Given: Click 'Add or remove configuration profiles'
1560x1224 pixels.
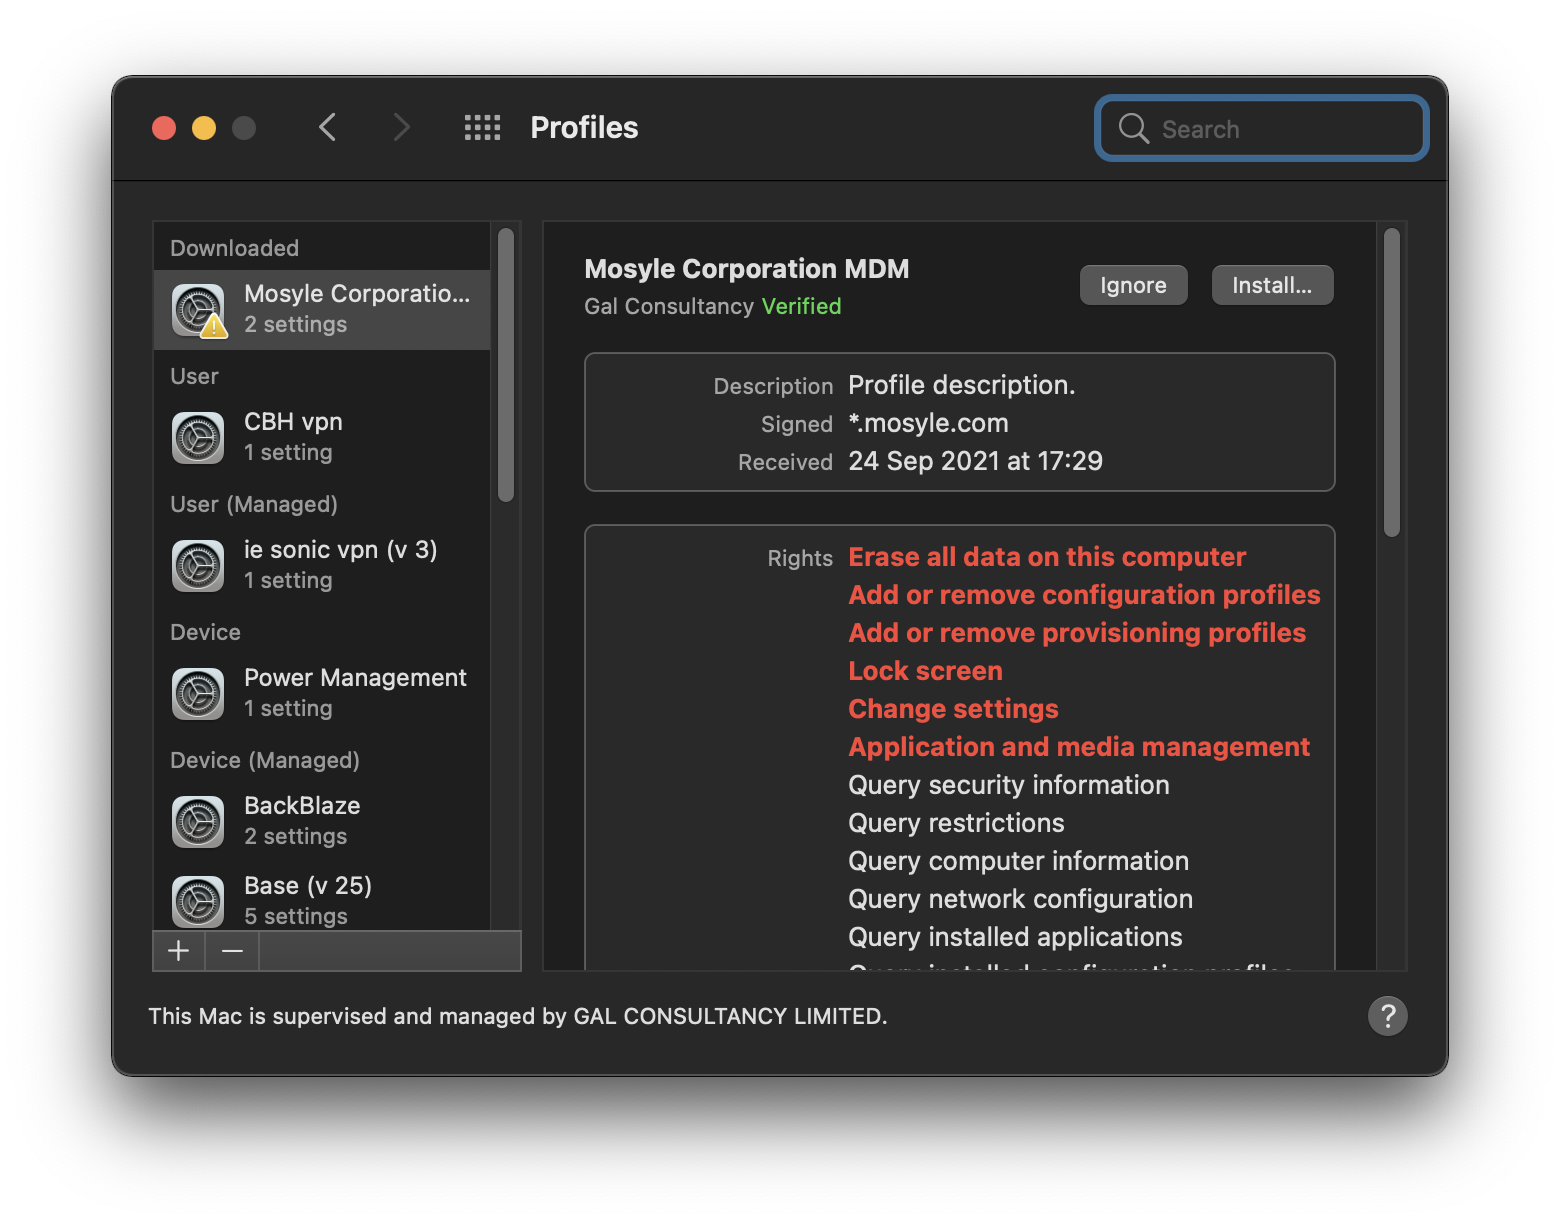Looking at the screenshot, I should tap(1084, 595).
